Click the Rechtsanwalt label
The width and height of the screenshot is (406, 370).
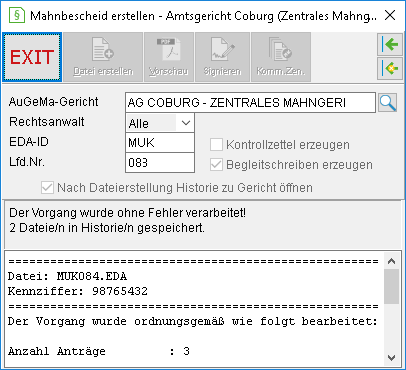coord(47,122)
